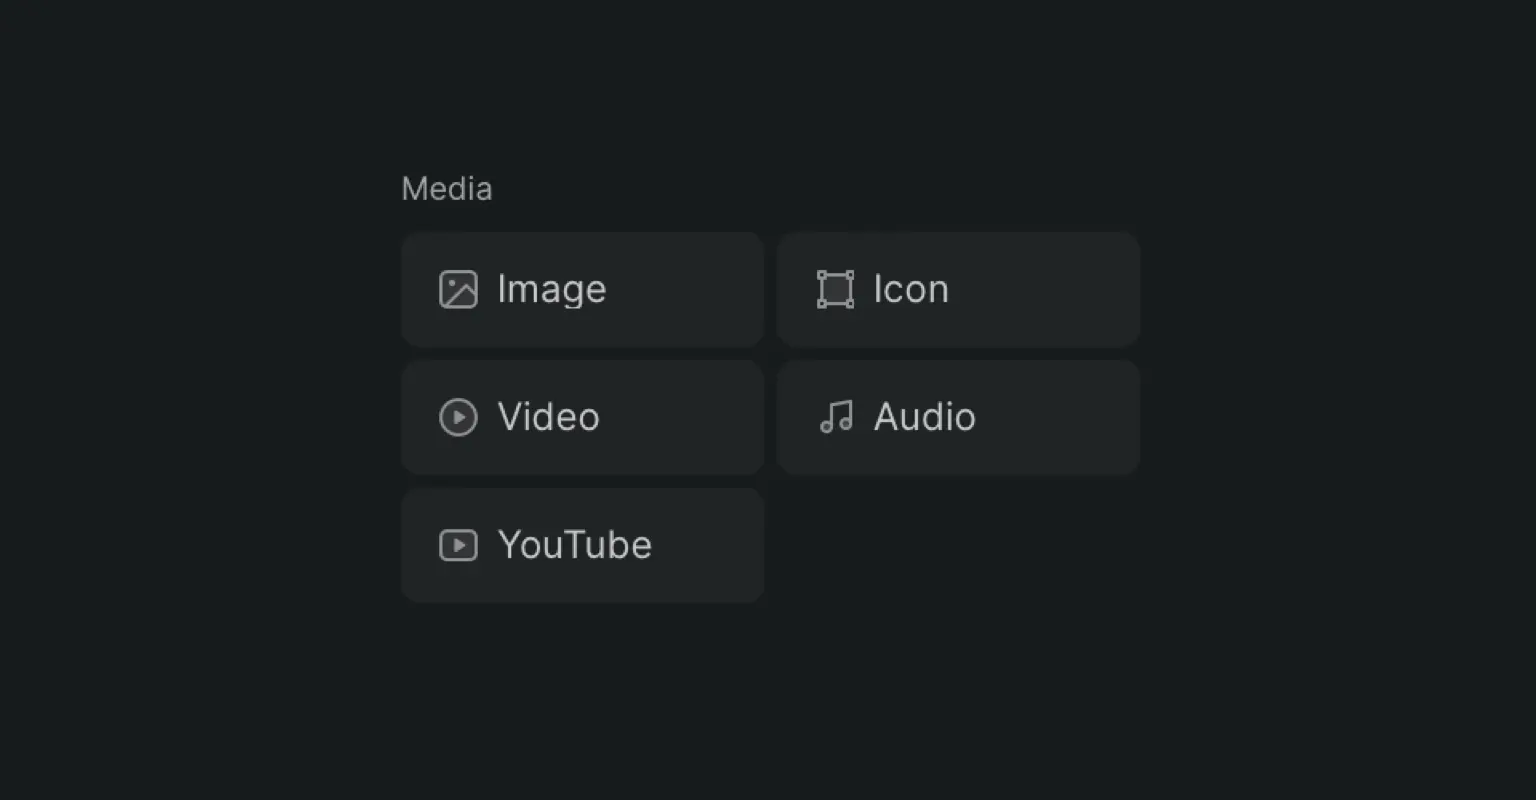Click the "Image" text label
This screenshot has width=1536, height=800.
(552, 290)
